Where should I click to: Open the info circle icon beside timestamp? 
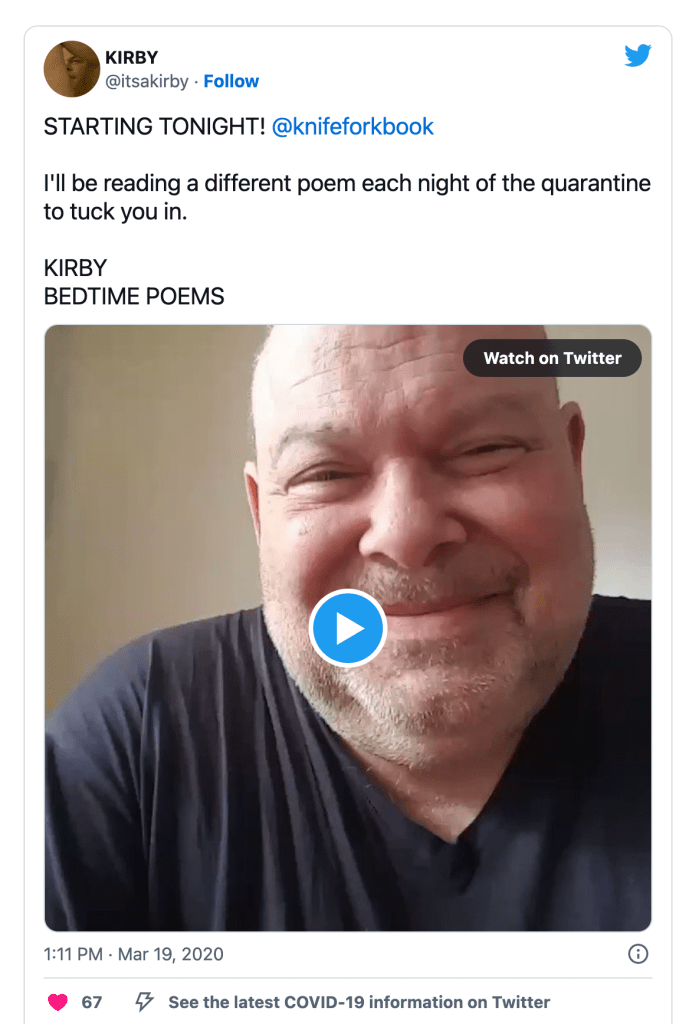[x=637, y=954]
